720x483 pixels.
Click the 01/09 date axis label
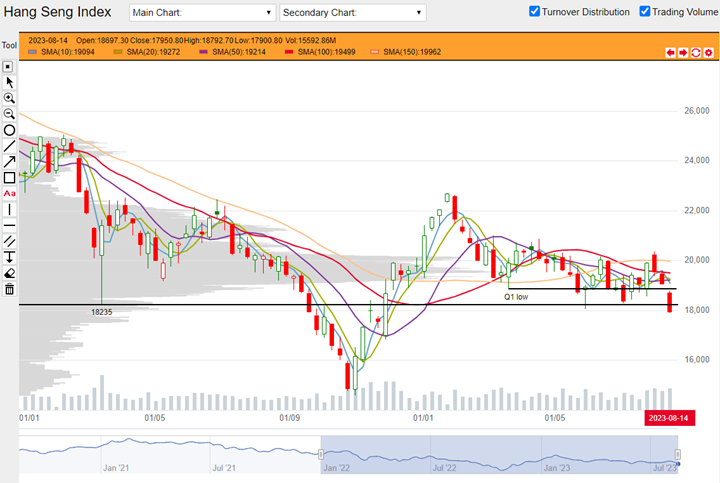point(290,418)
